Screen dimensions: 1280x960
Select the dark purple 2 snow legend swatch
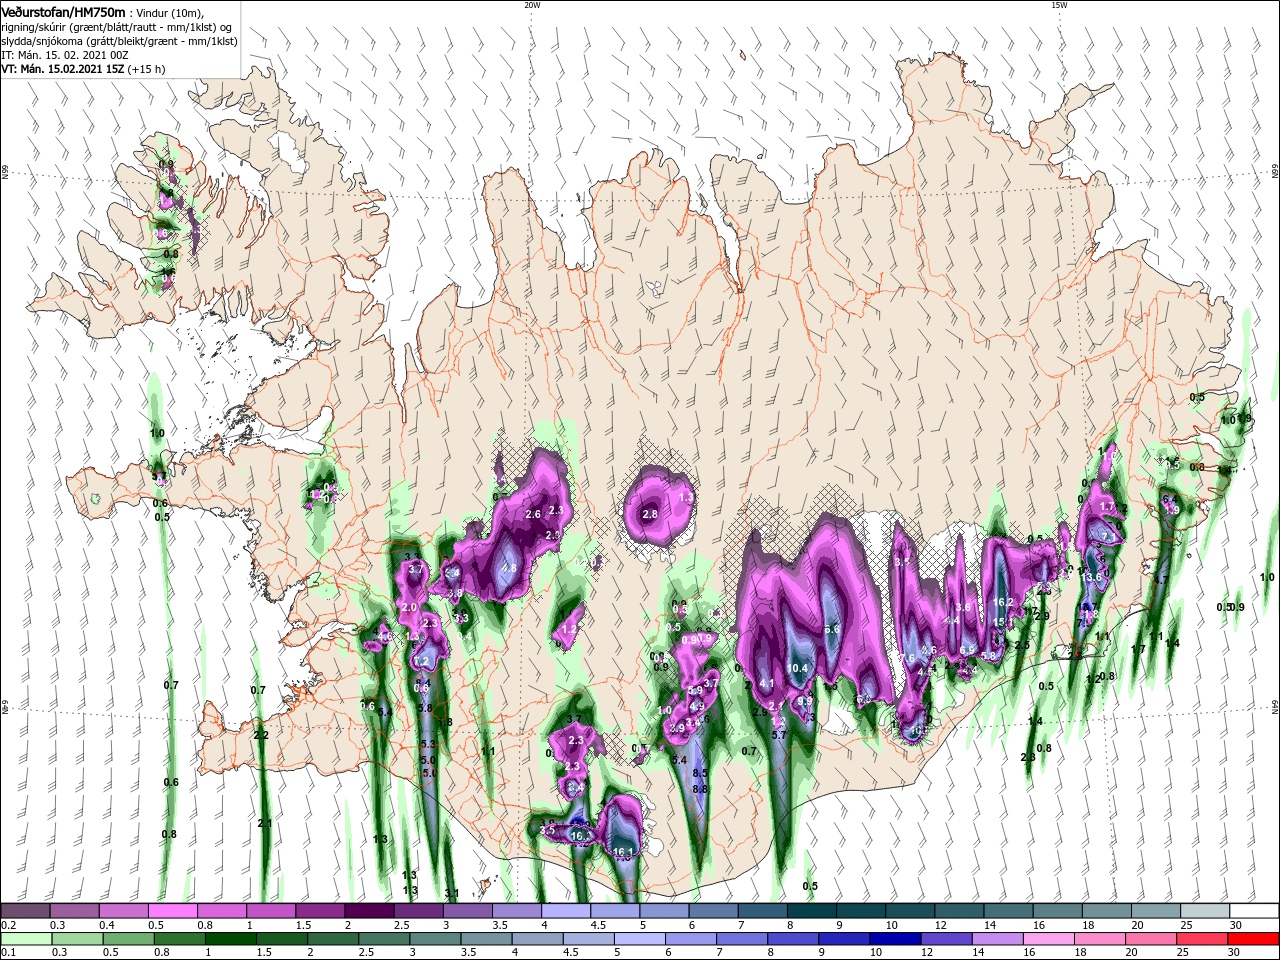pyautogui.click(x=369, y=911)
